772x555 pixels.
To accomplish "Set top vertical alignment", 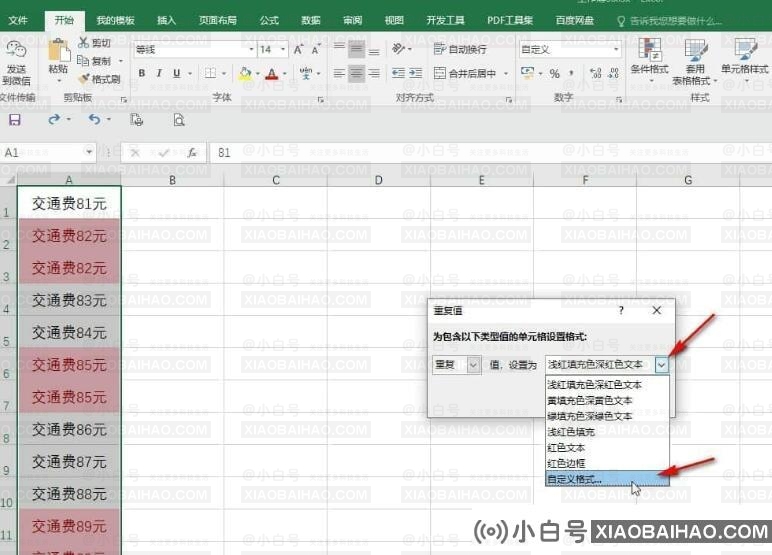I will pyautogui.click(x=339, y=49).
